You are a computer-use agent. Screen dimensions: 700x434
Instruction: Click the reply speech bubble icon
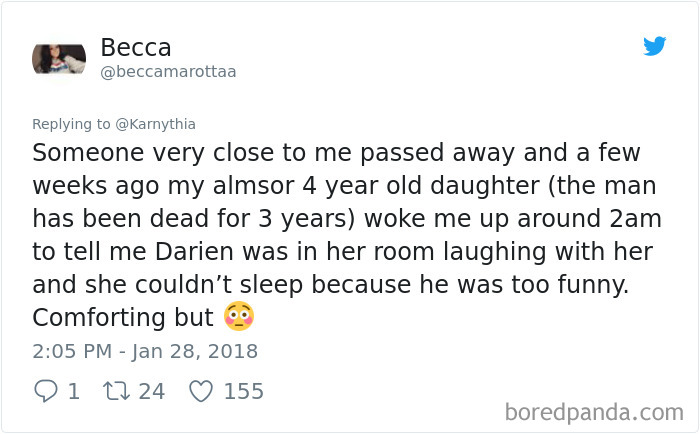tap(46, 391)
